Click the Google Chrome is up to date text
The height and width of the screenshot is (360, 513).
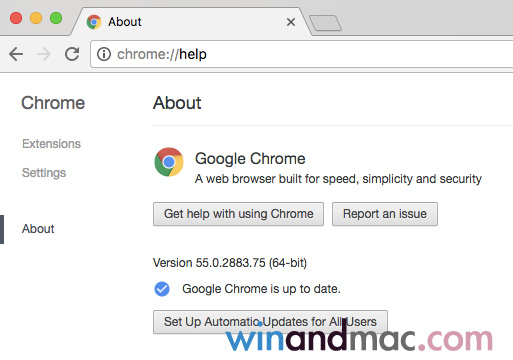pyautogui.click(x=261, y=289)
